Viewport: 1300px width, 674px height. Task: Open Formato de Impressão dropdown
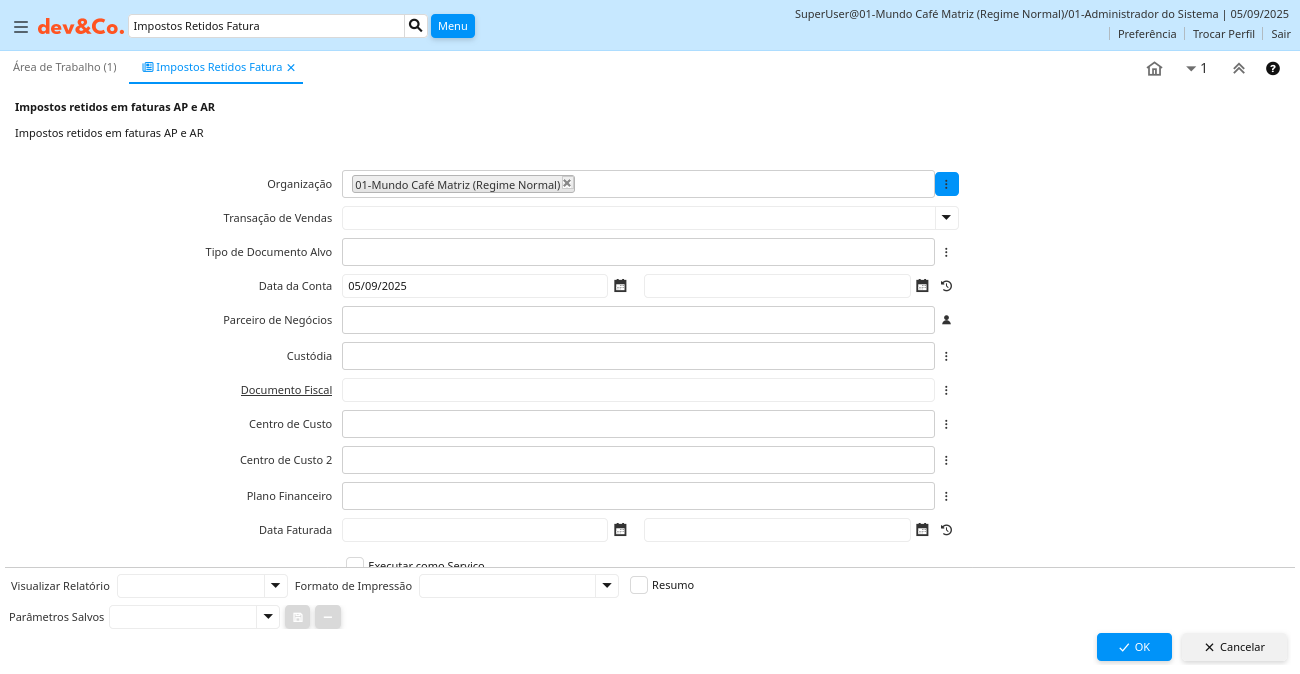(x=606, y=585)
